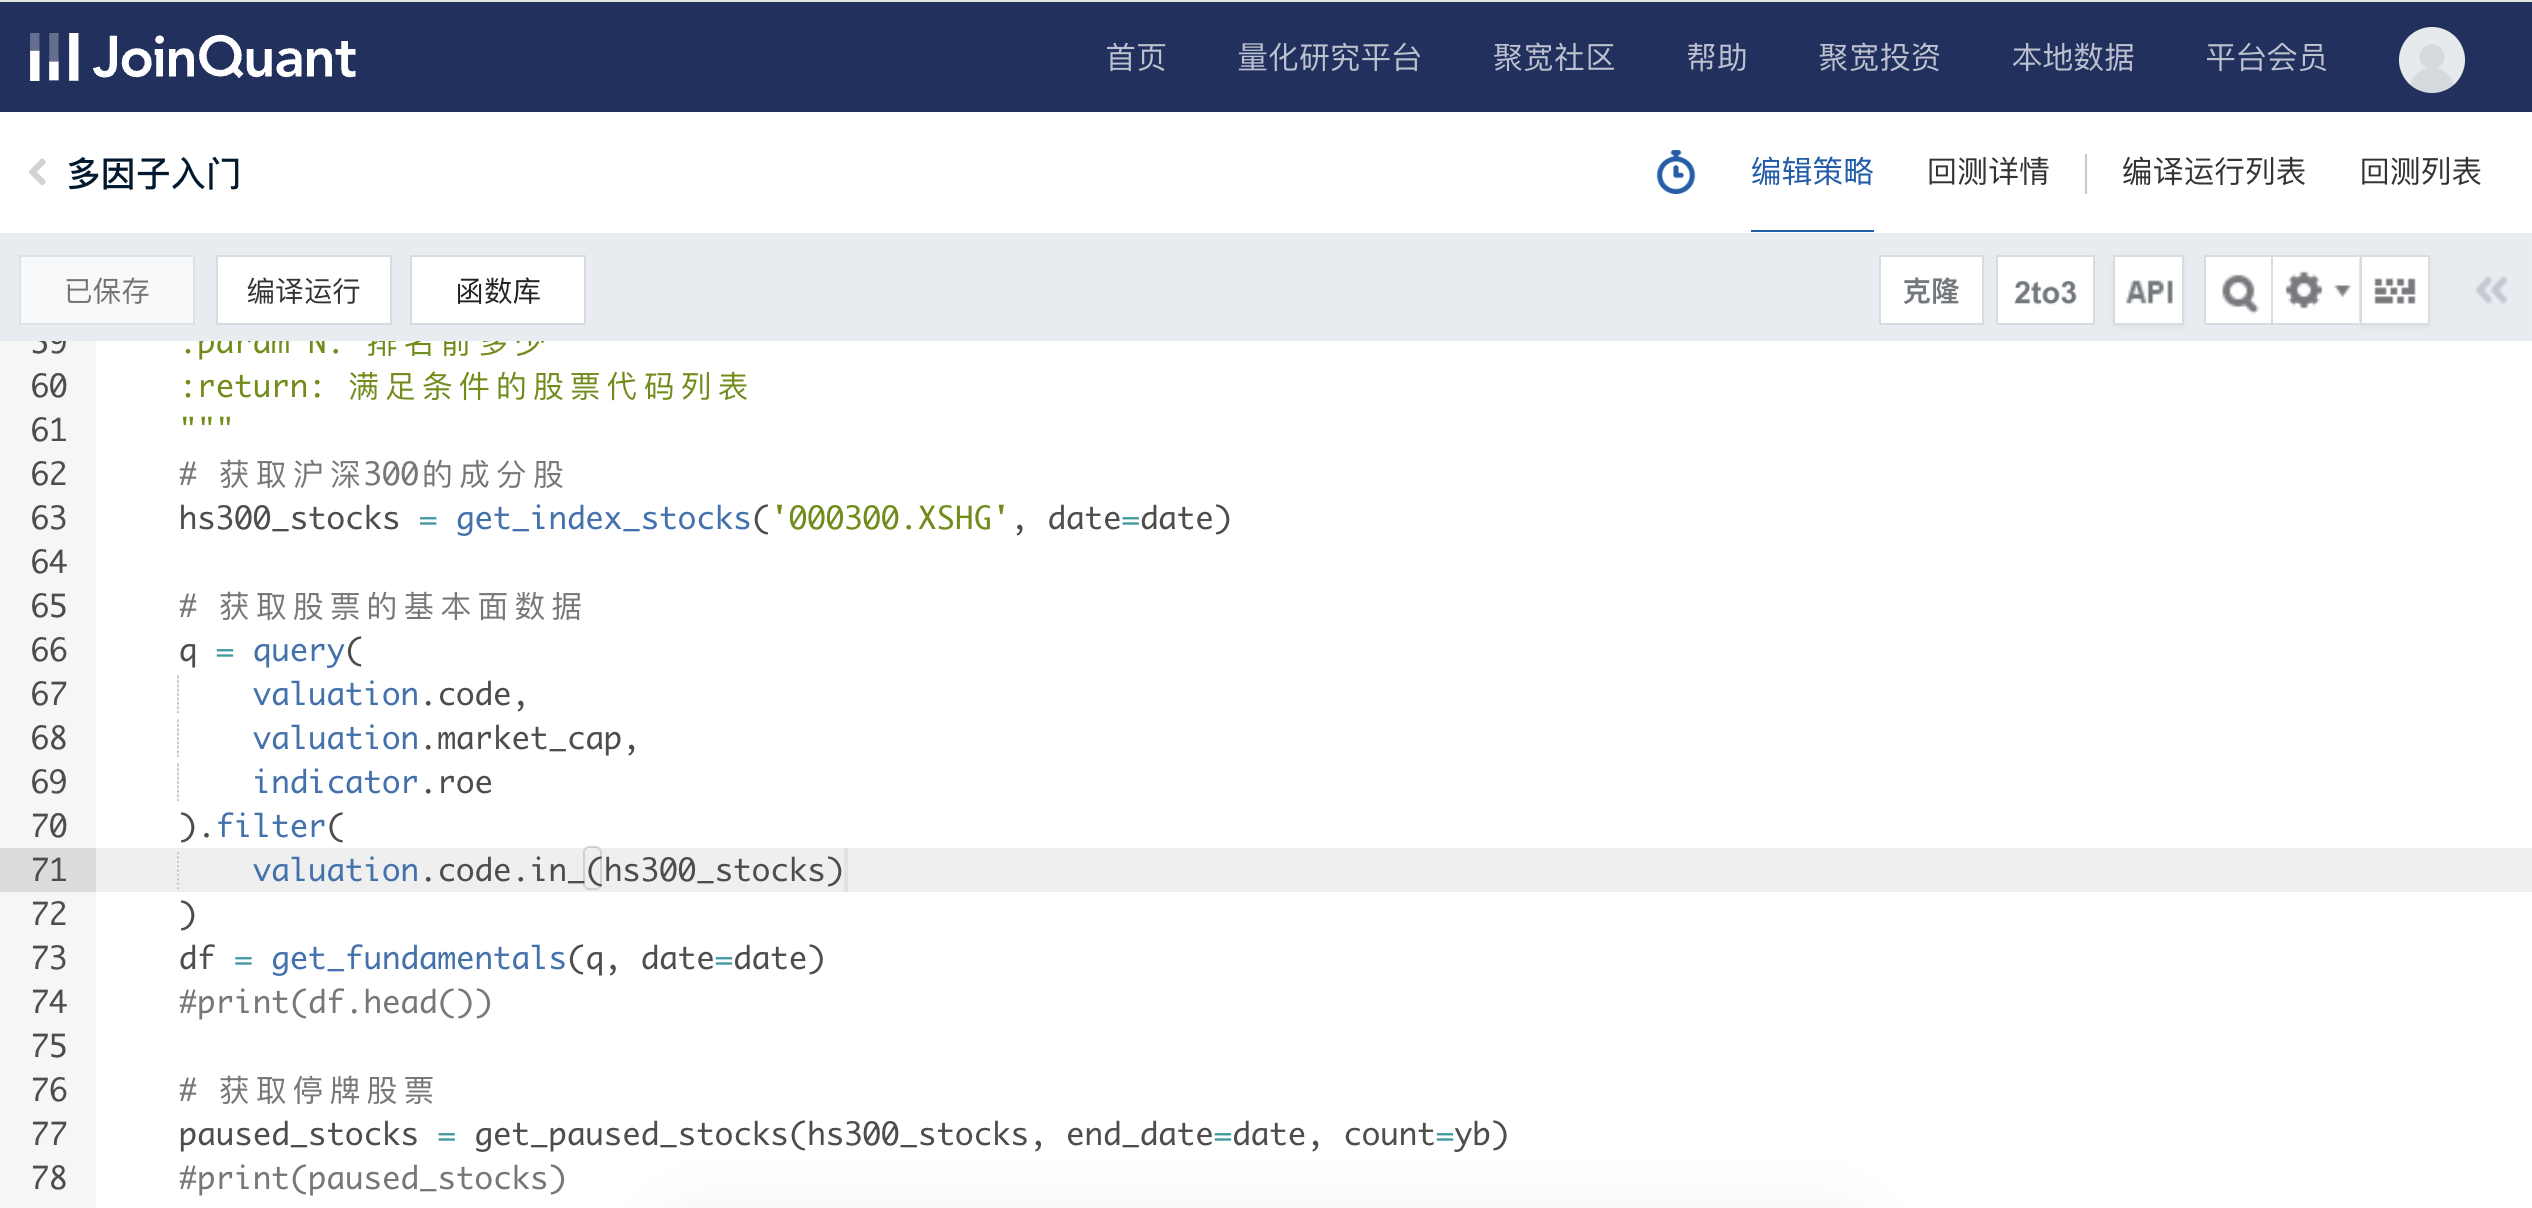Open 量化研究平台 in top navigation
This screenshot has width=2532, height=1208.
1329,57
